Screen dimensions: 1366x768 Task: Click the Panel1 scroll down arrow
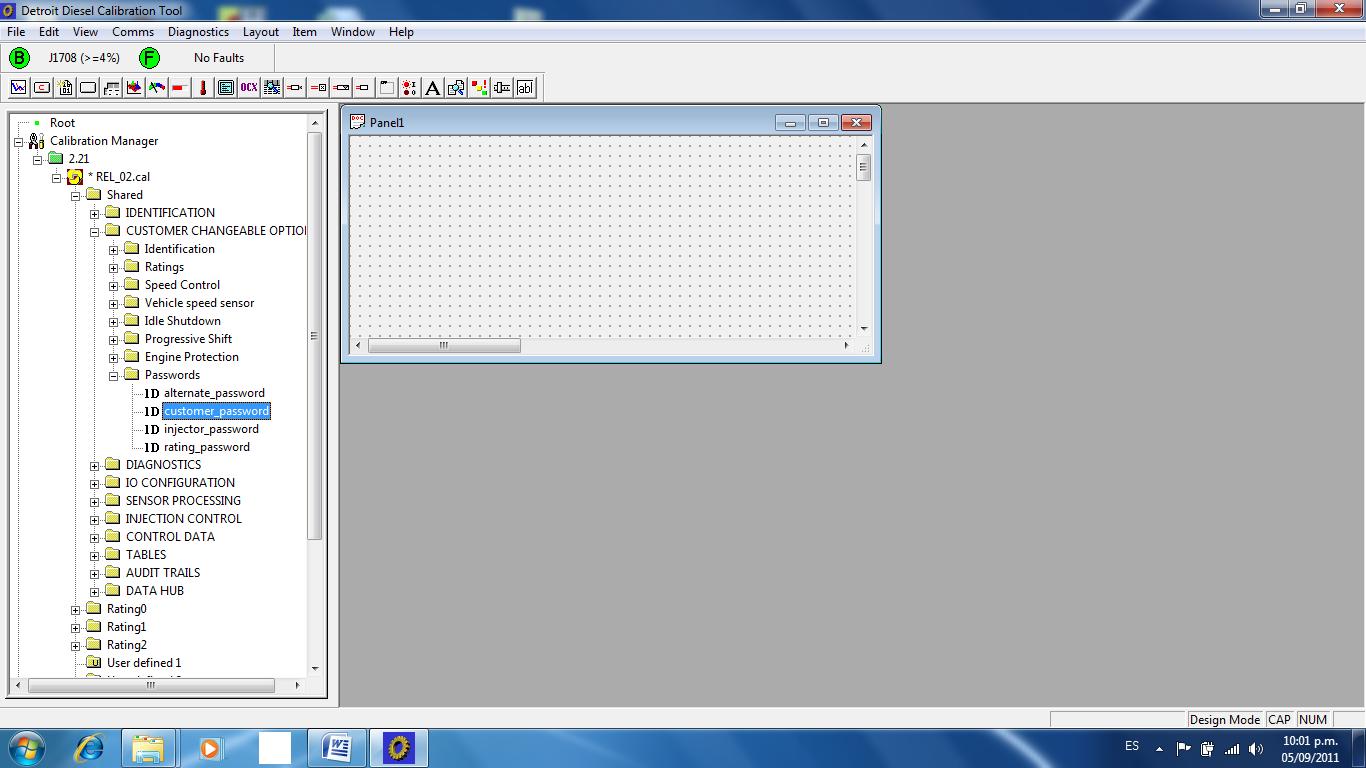(864, 328)
